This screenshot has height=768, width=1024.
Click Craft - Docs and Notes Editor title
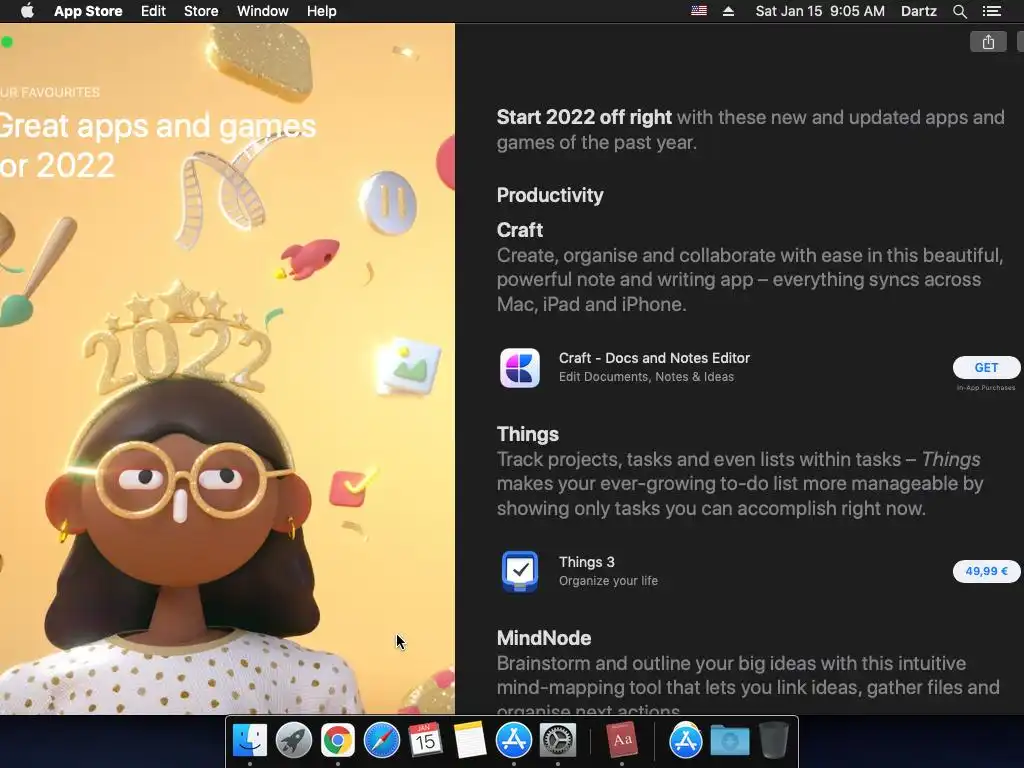coord(654,358)
